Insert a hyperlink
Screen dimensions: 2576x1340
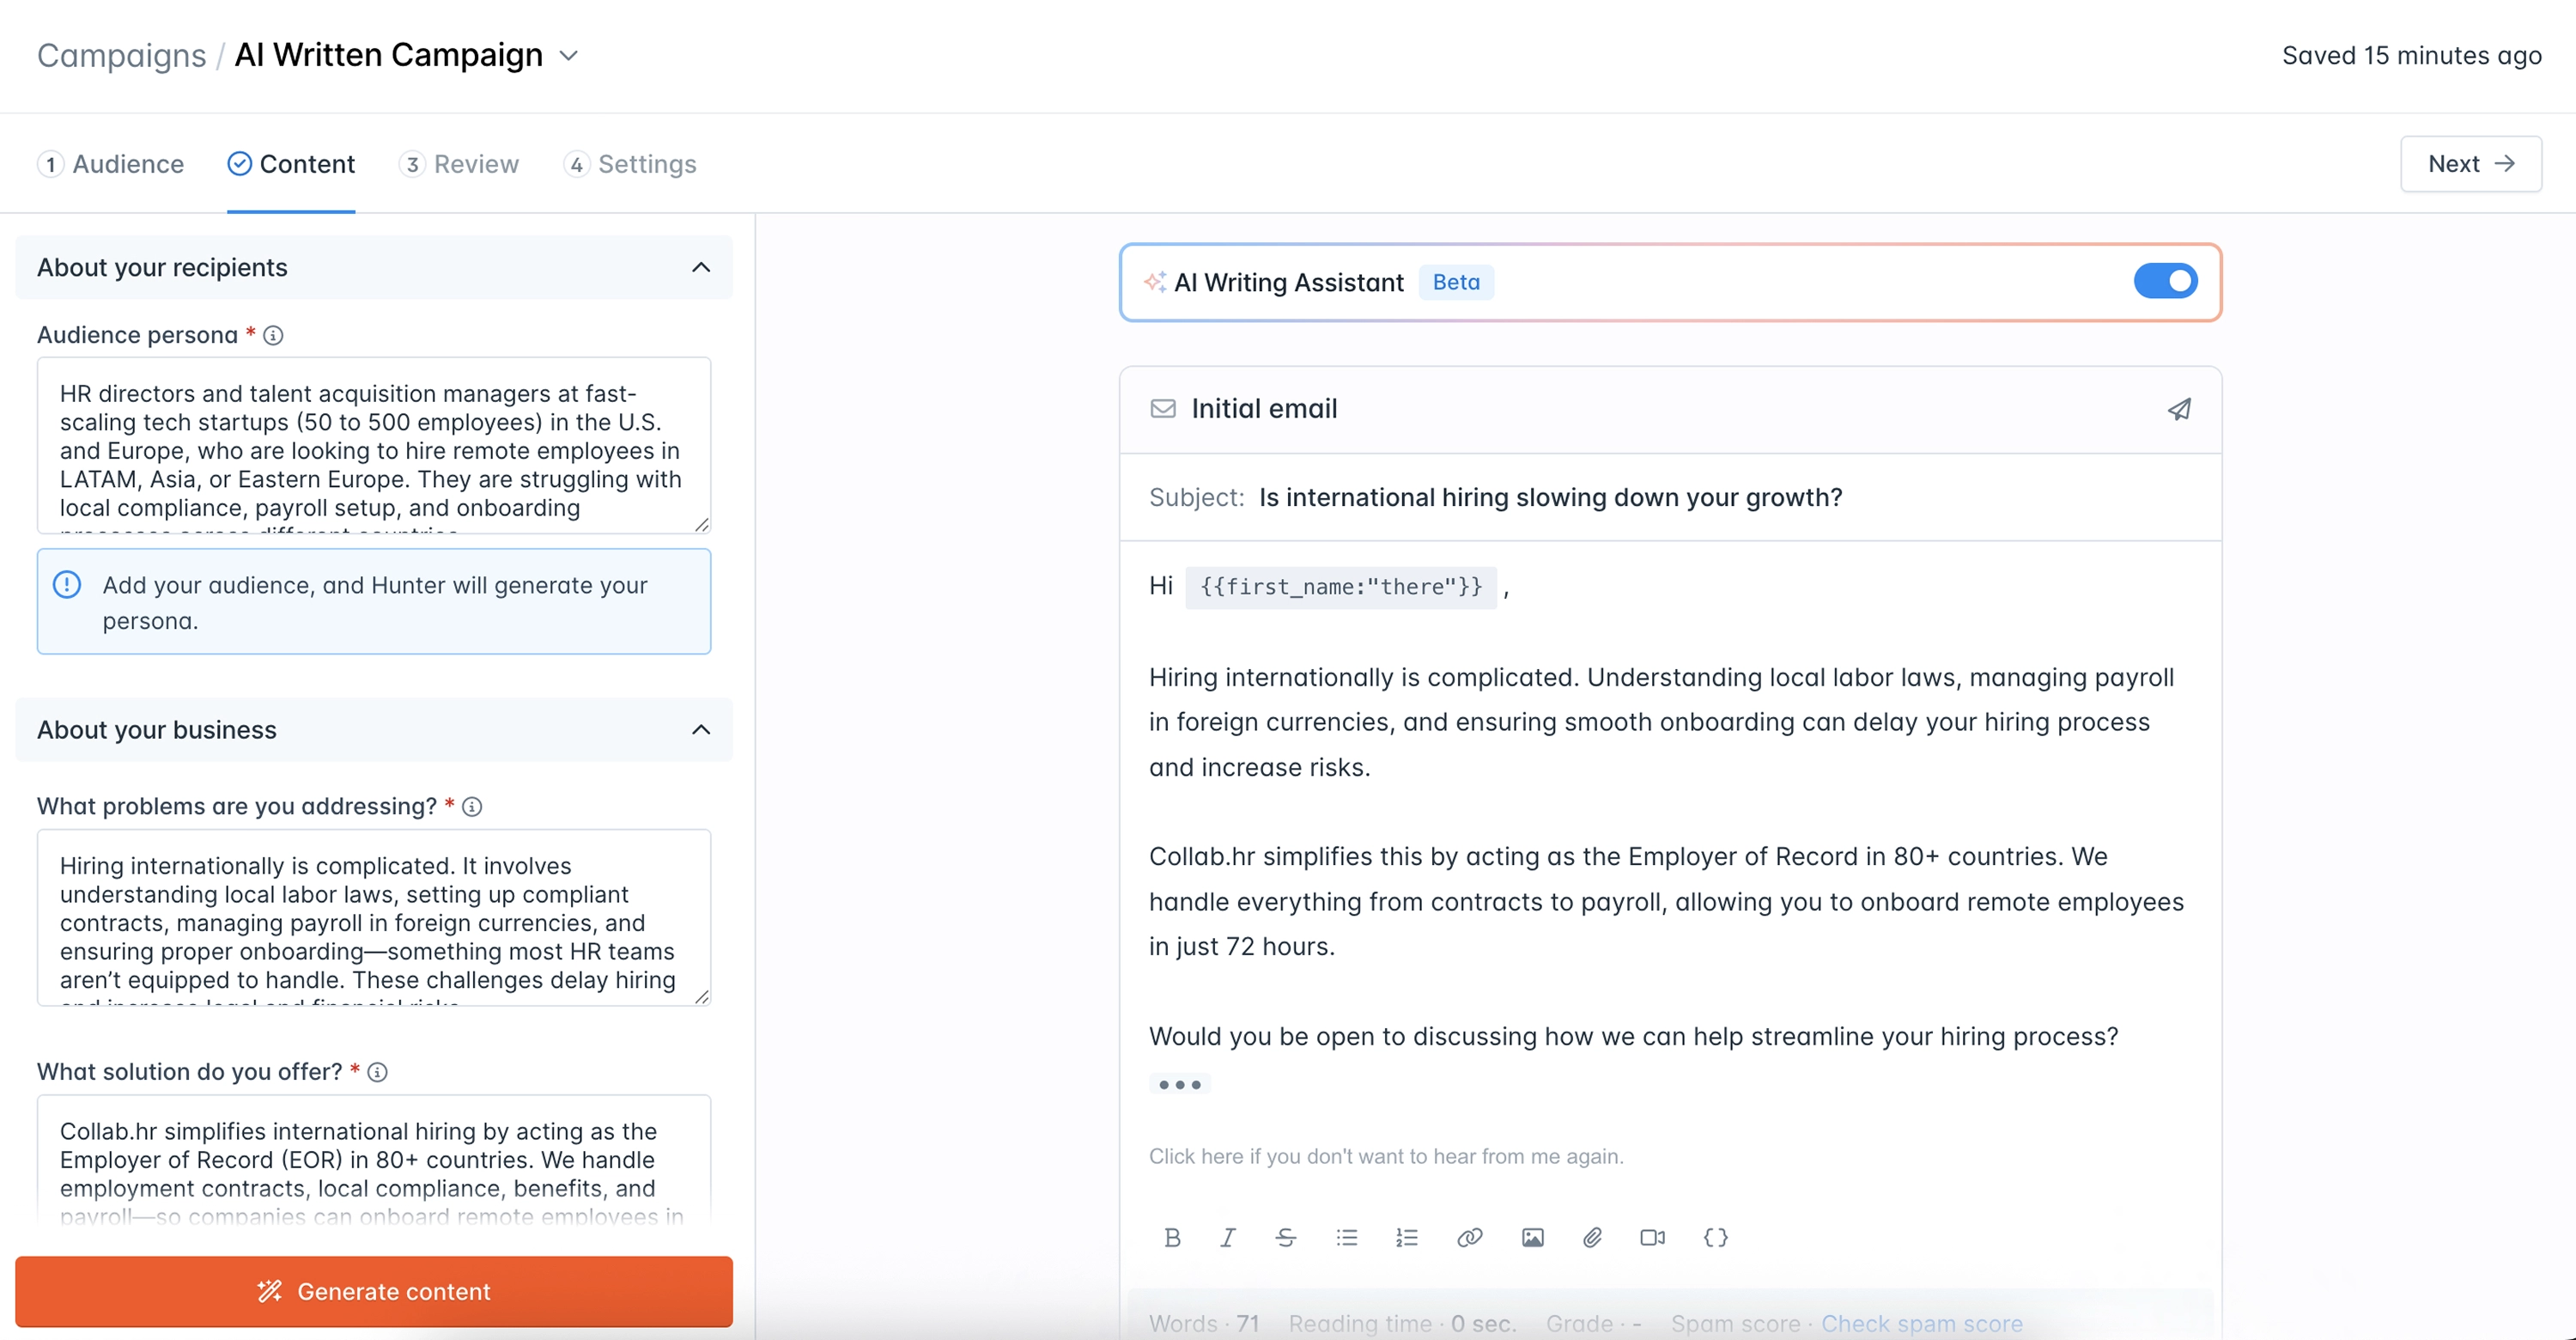(x=1469, y=1237)
